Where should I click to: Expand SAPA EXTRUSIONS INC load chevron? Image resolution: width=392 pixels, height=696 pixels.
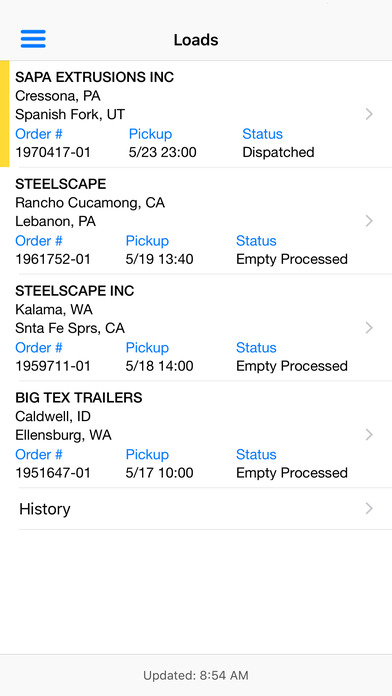pyautogui.click(x=369, y=114)
